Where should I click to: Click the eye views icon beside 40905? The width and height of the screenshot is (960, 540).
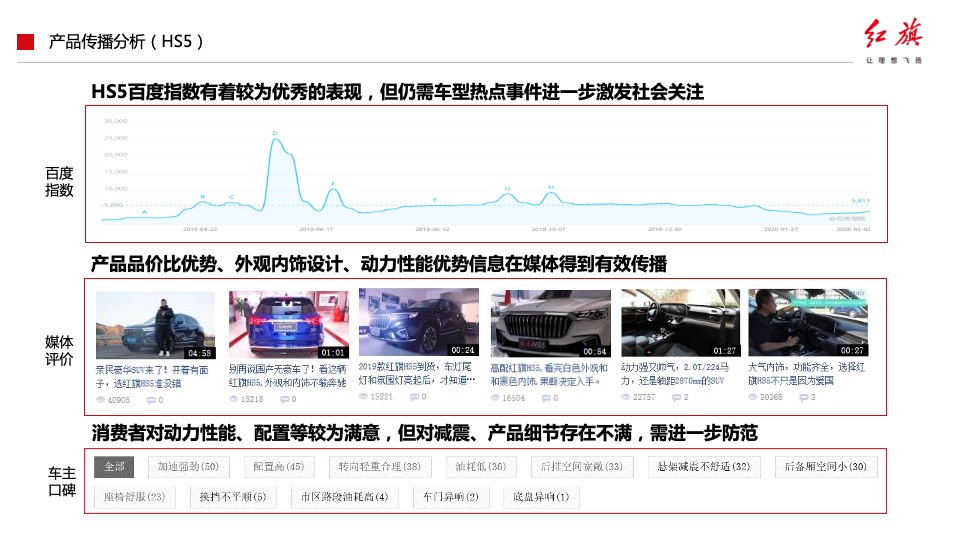[100, 400]
